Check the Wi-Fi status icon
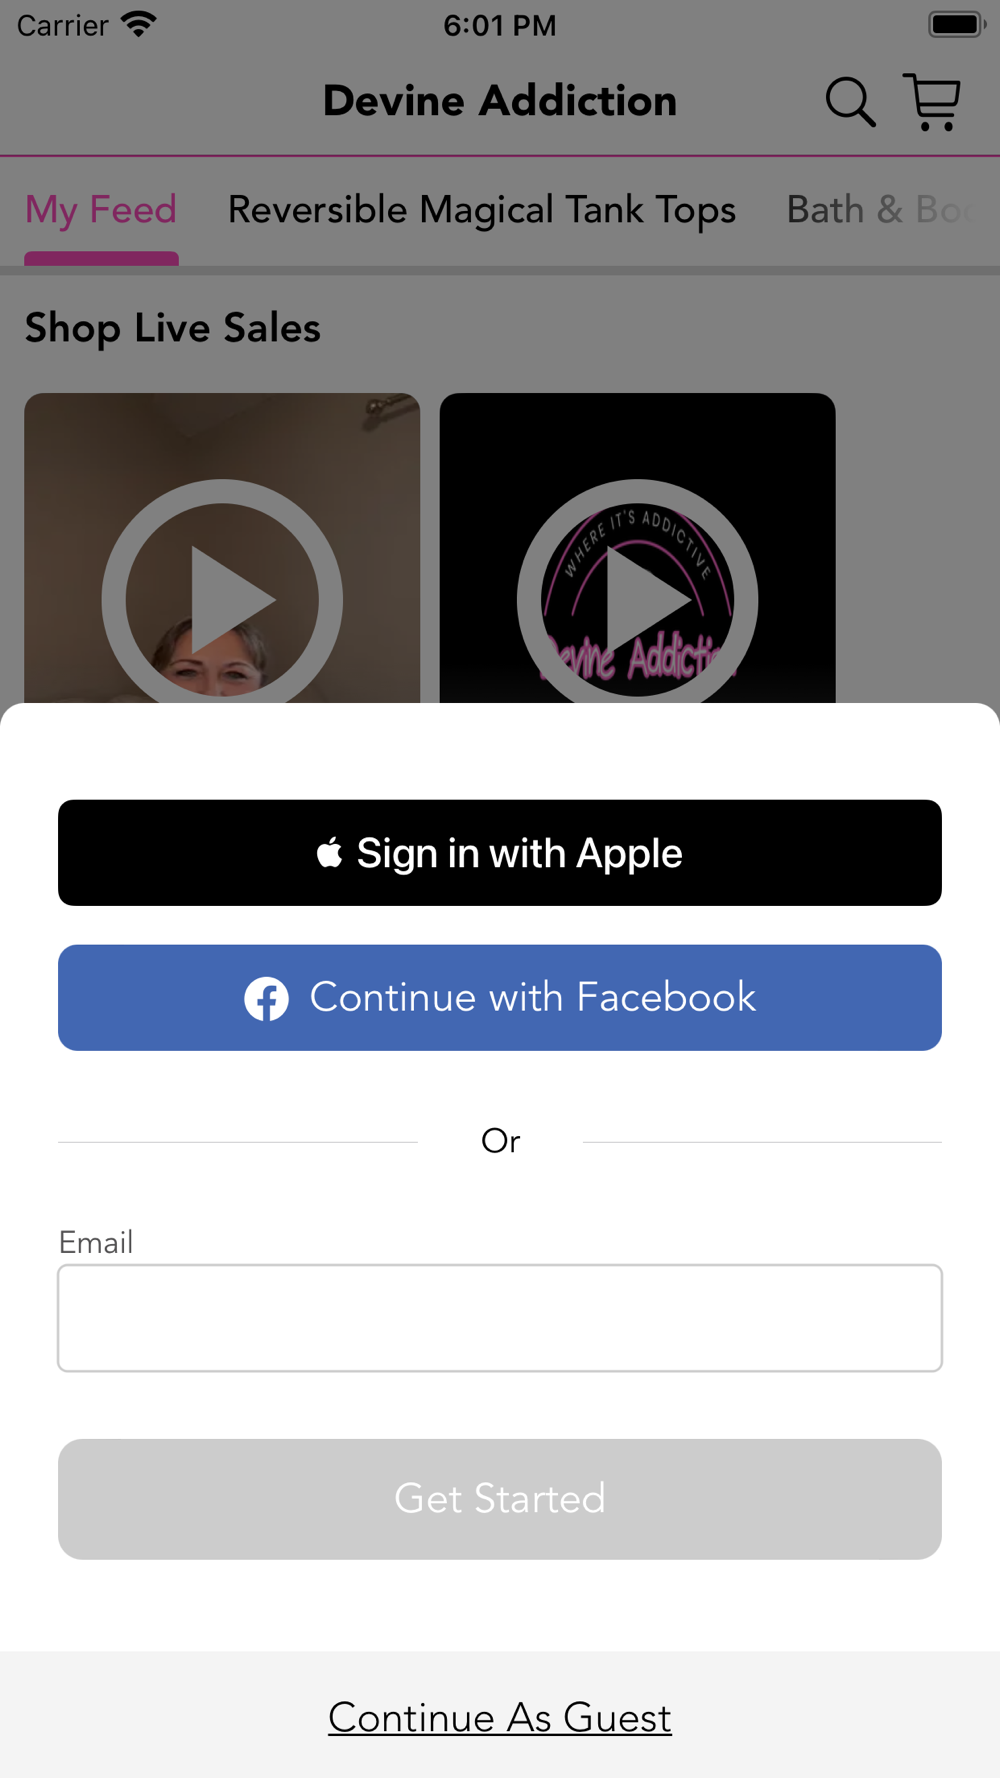Viewport: 1000px width, 1778px height. click(139, 24)
